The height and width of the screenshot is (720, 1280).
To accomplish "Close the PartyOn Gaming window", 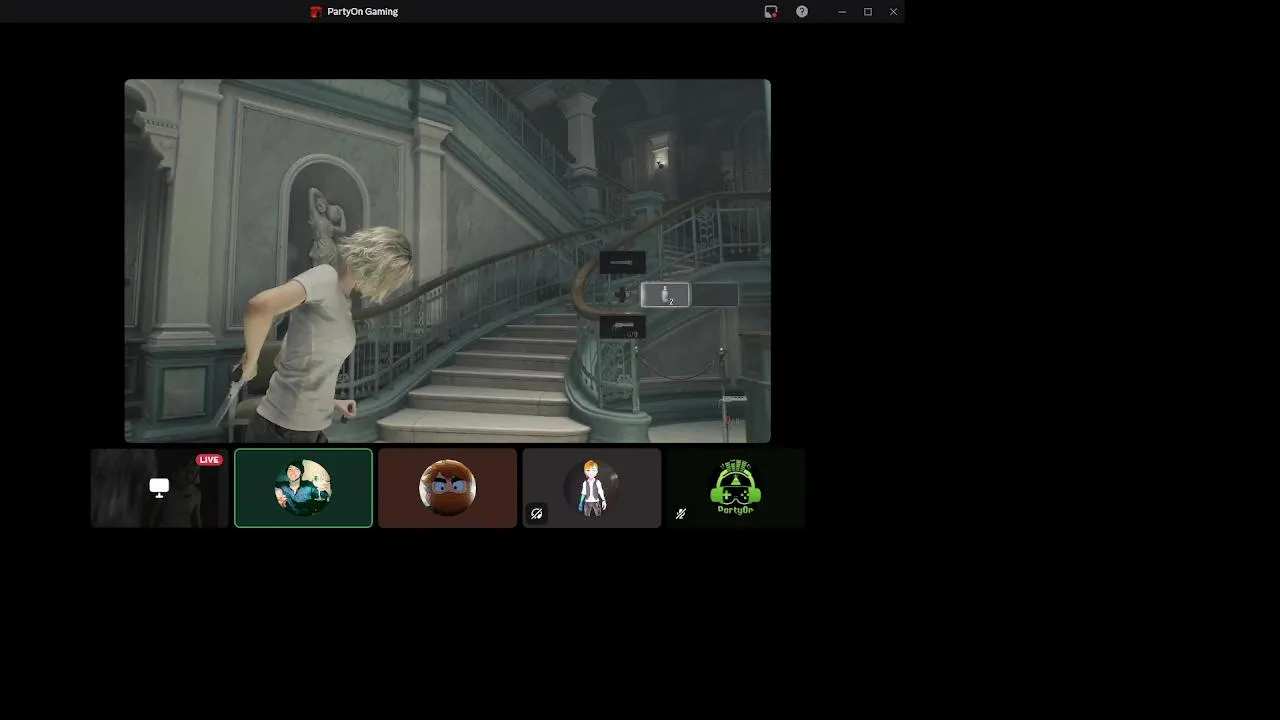I will [x=893, y=12].
